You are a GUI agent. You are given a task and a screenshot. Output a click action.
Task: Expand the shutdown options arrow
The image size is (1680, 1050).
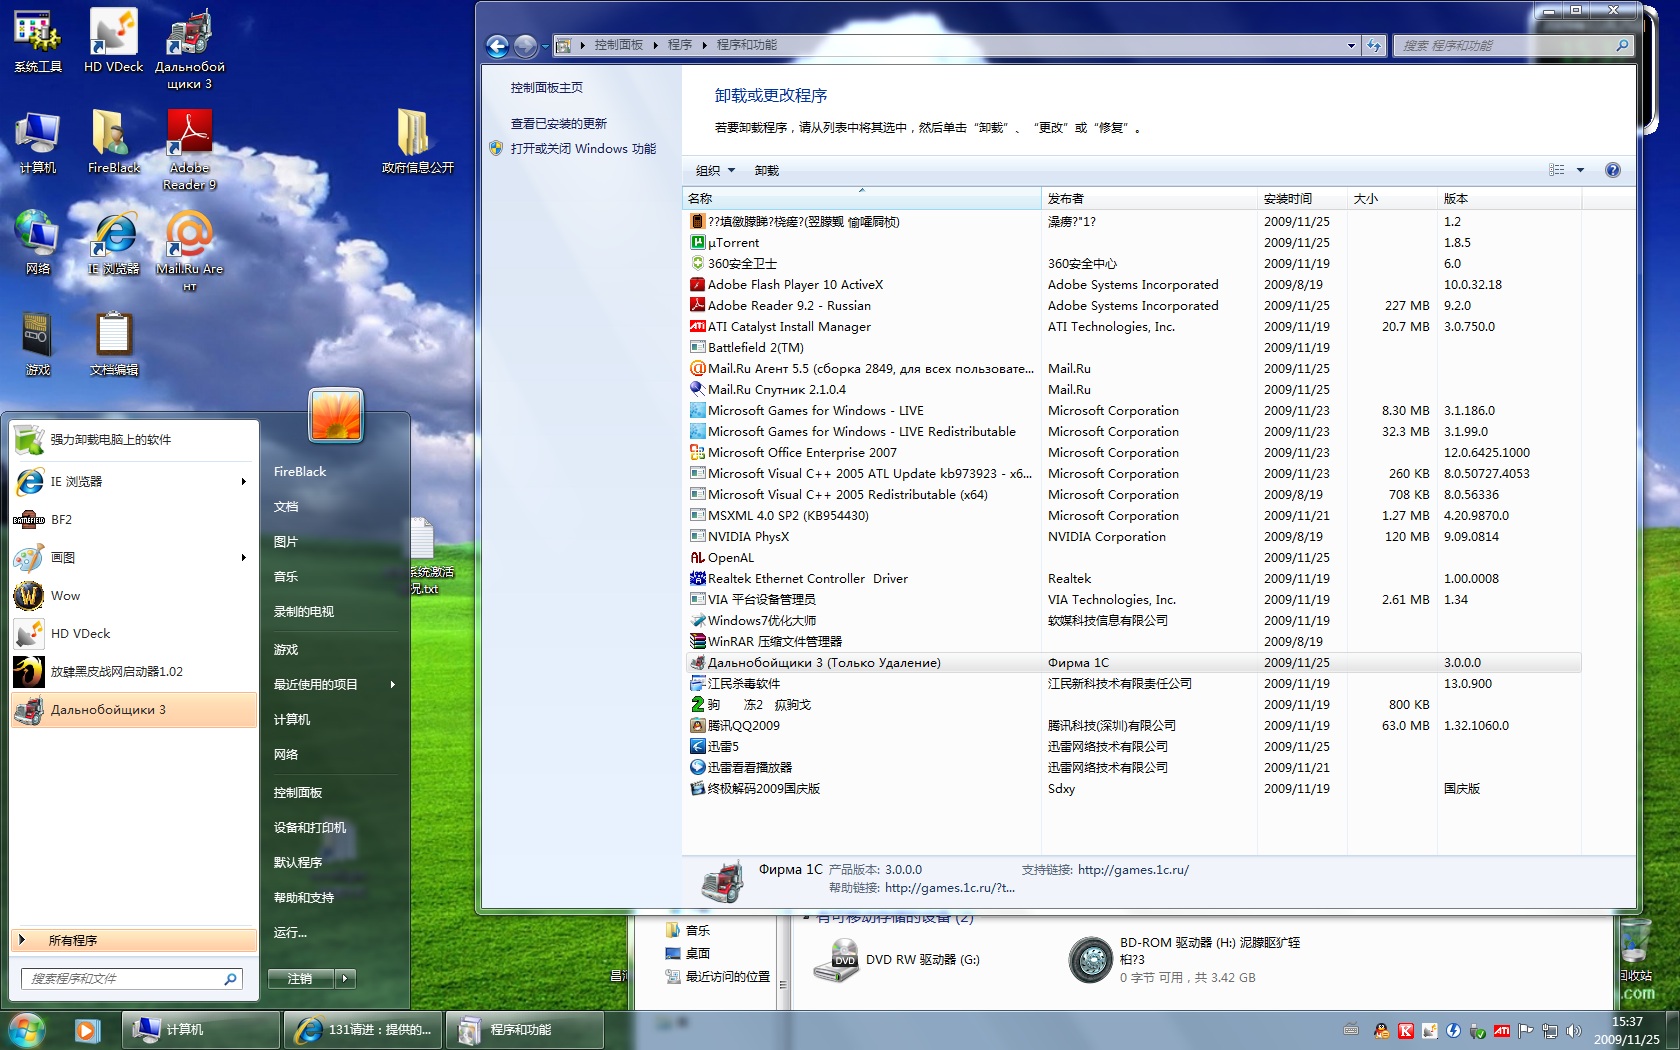345,979
